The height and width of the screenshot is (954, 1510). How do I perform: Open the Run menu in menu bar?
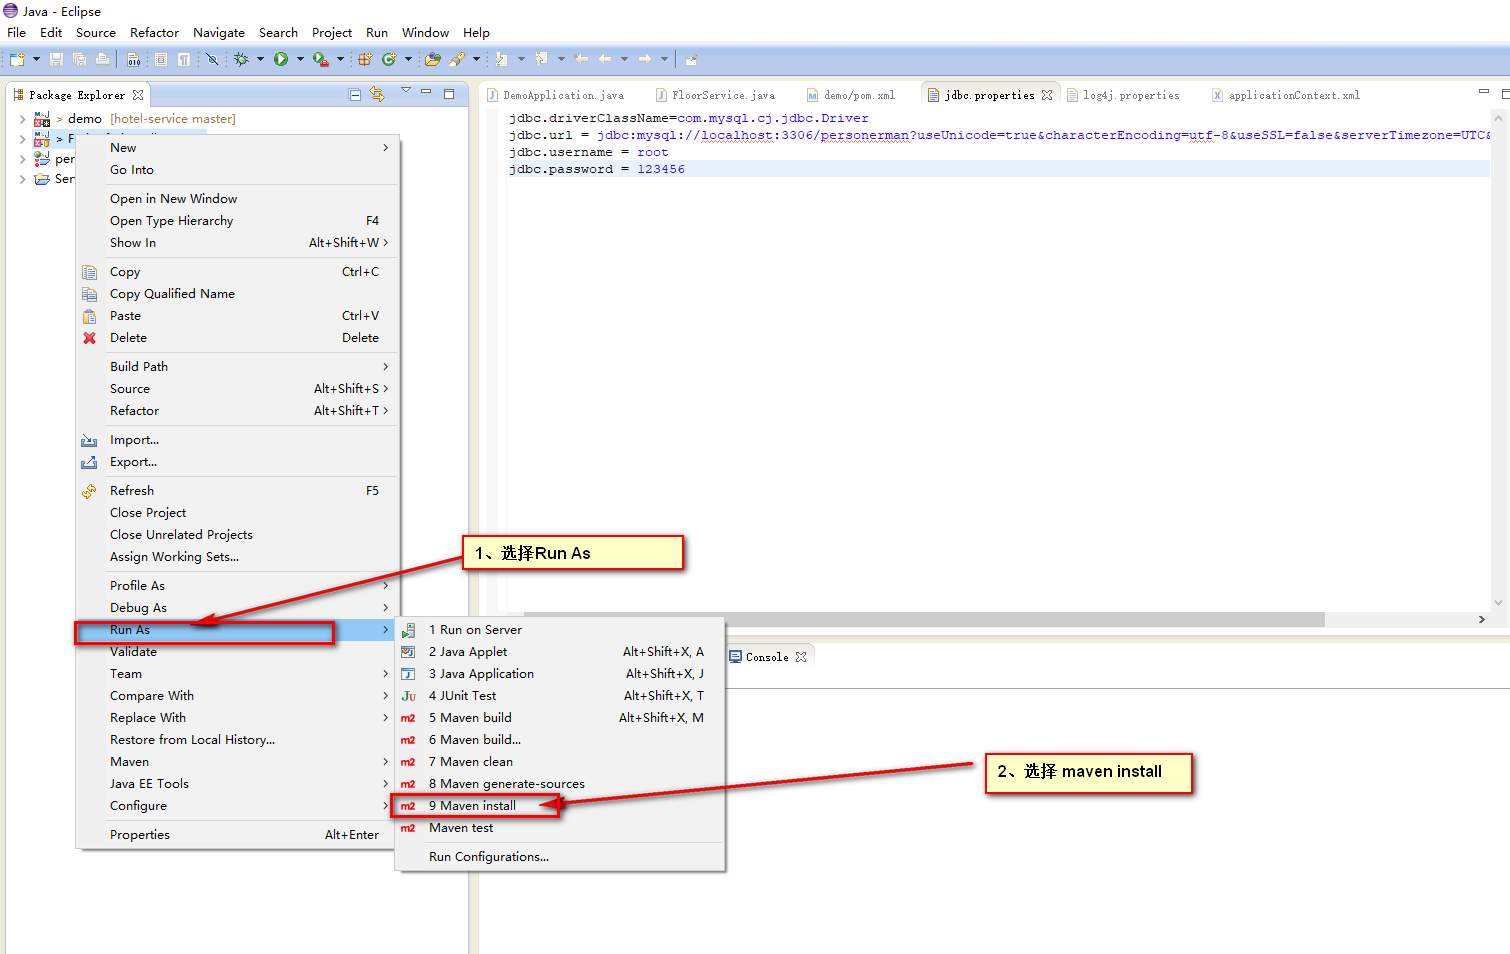(x=377, y=32)
